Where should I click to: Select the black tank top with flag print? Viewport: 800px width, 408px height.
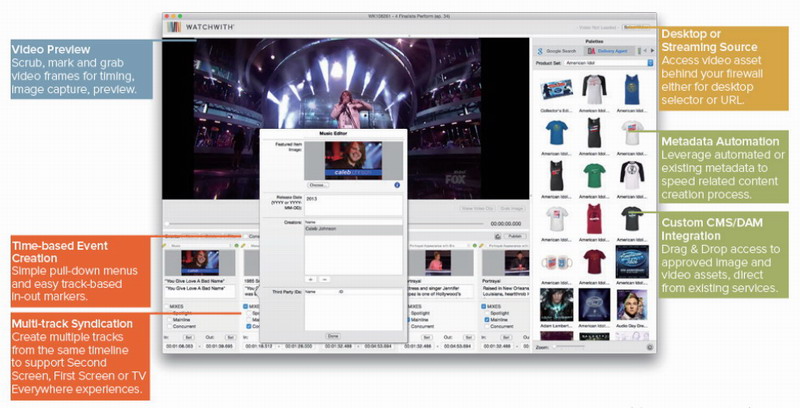[x=594, y=133]
